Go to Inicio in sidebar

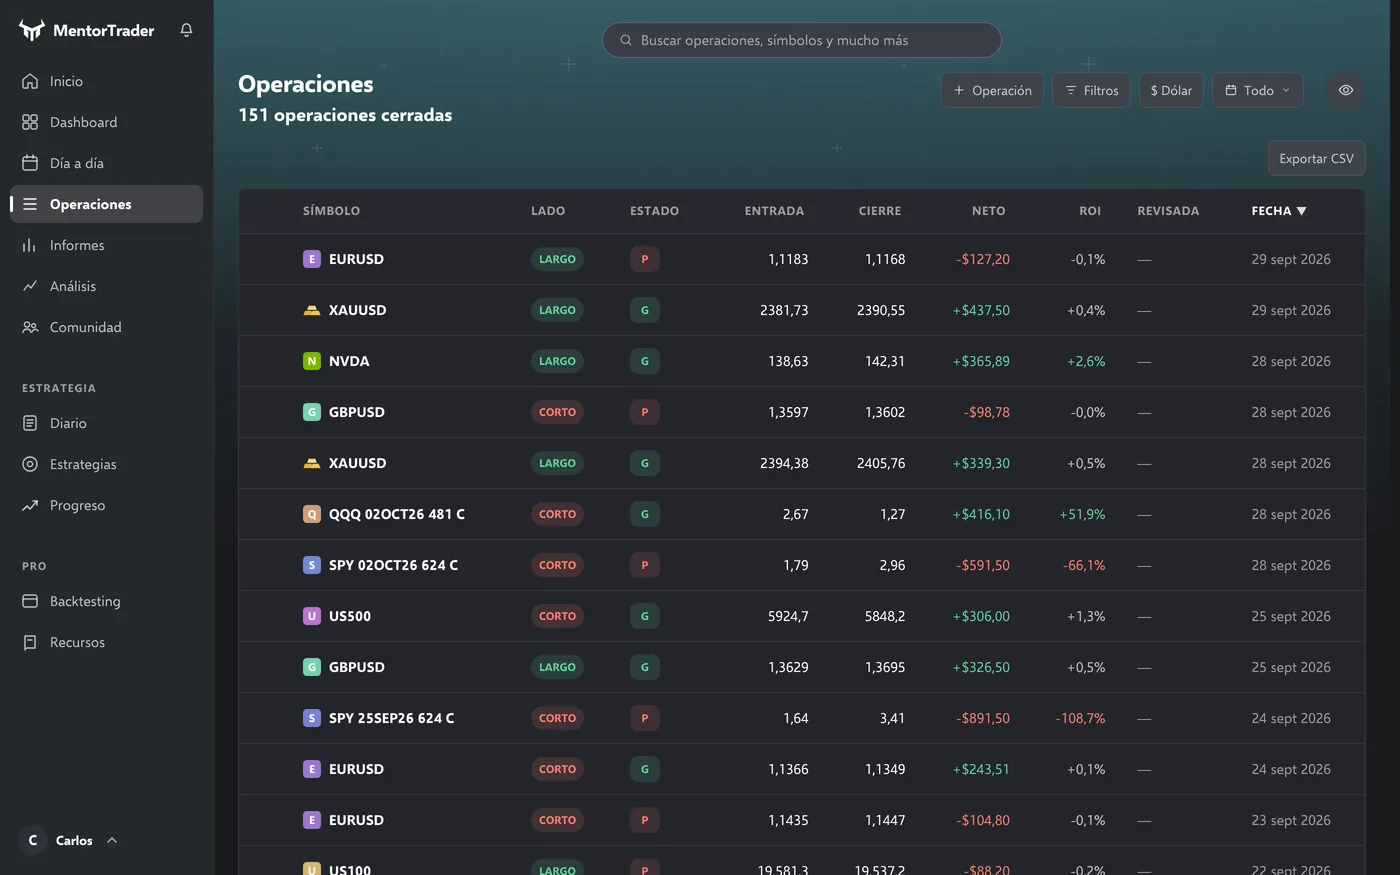106,81
